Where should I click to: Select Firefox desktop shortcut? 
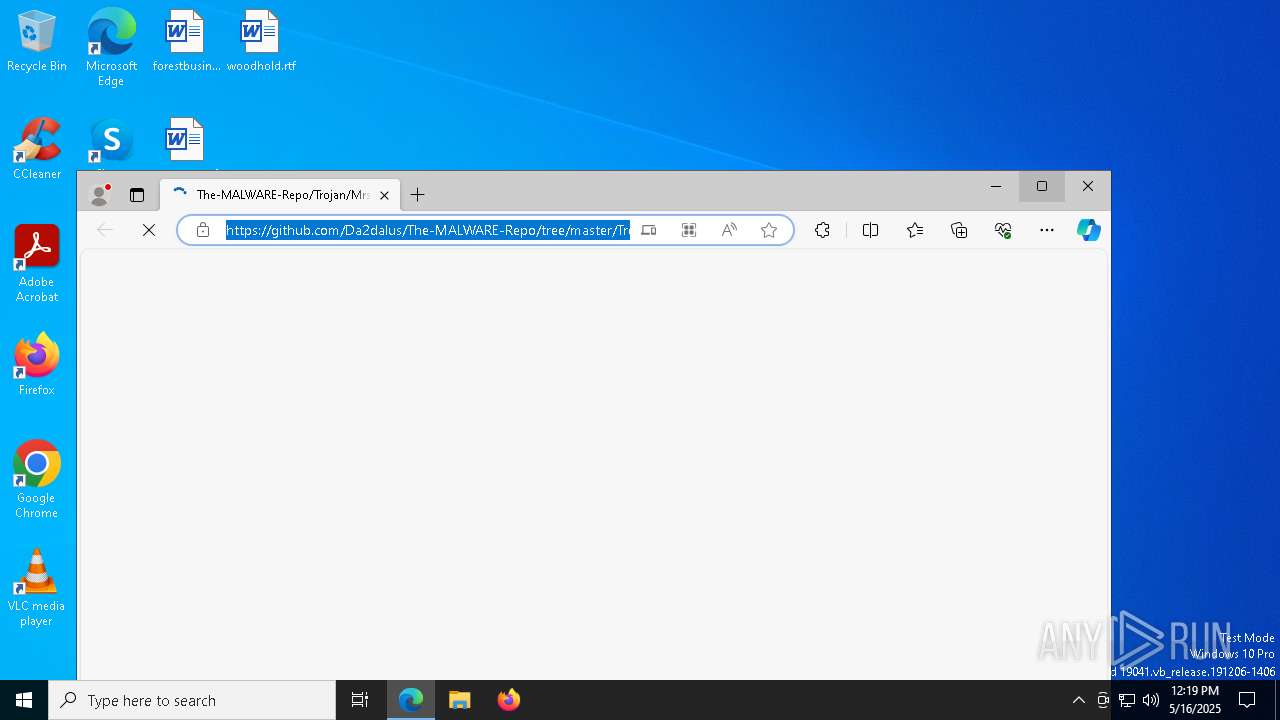[x=37, y=365]
